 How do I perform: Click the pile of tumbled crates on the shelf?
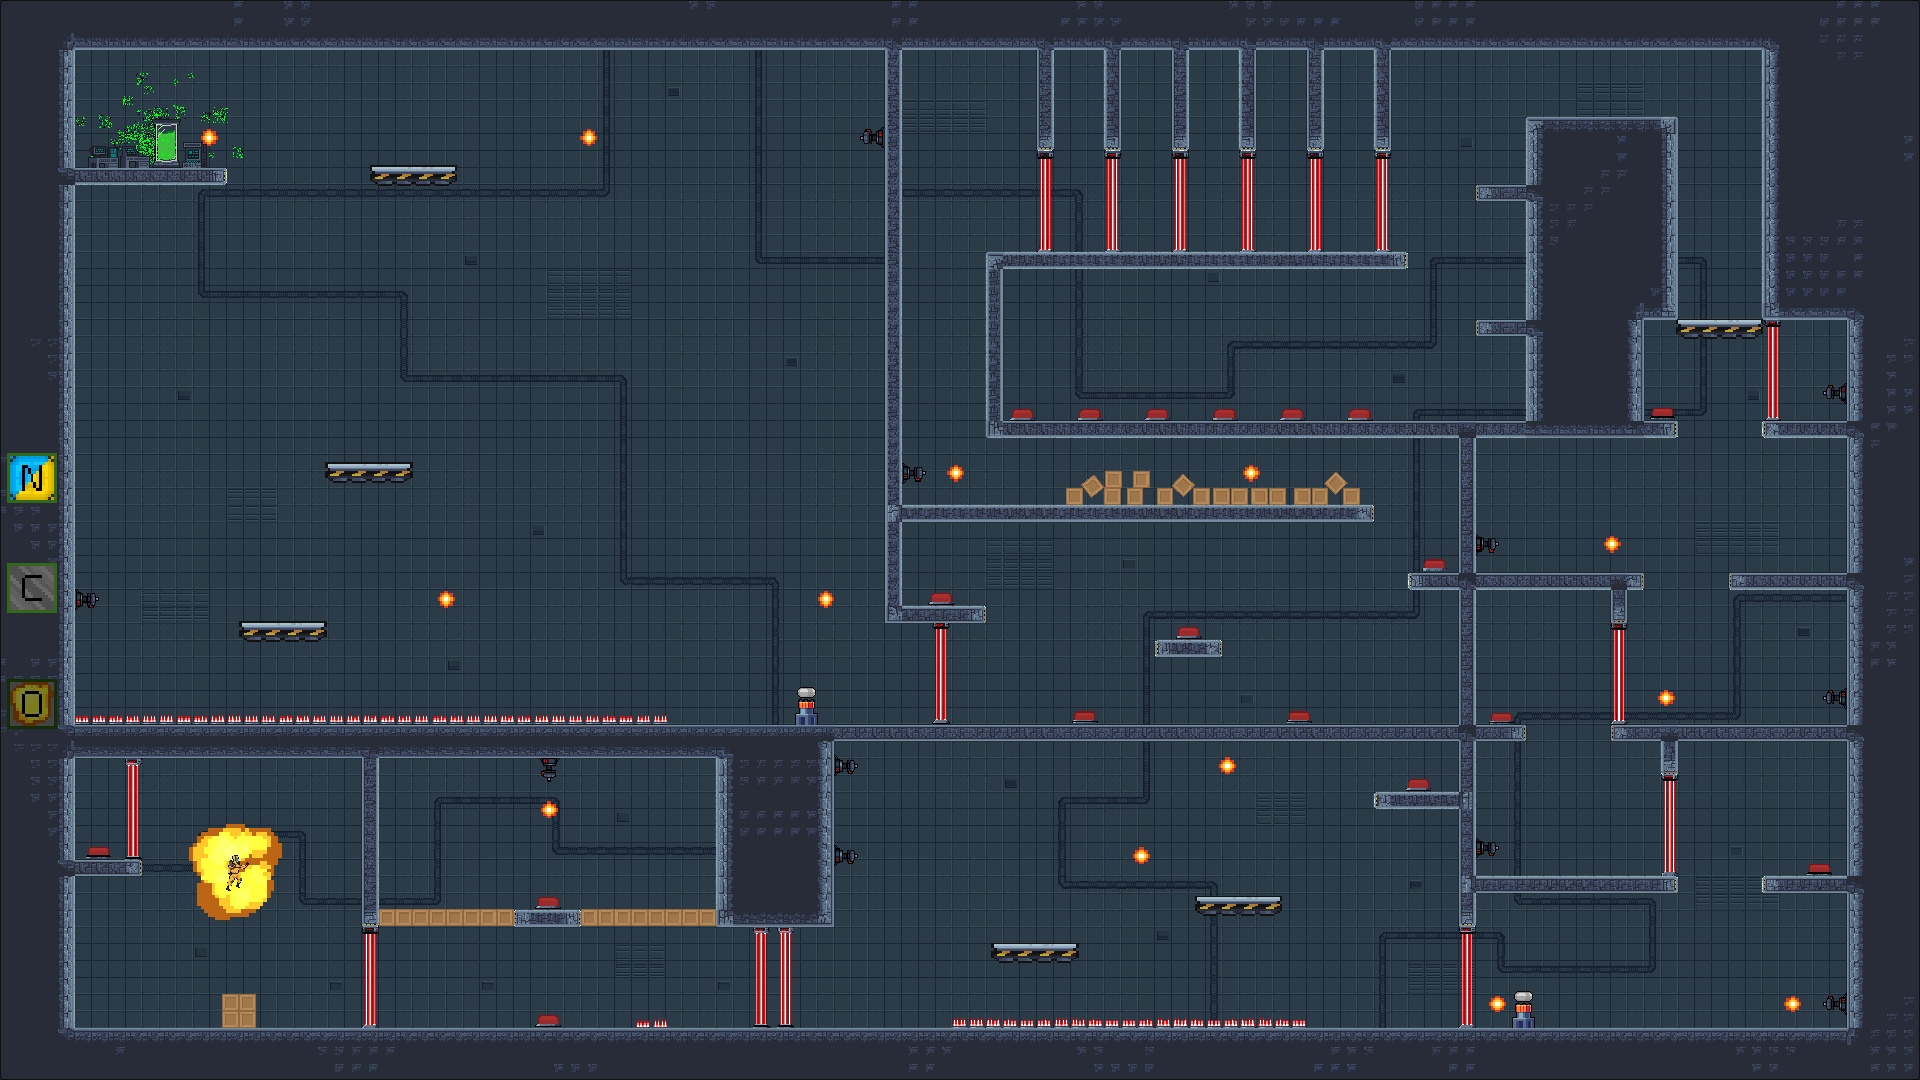1212,489
